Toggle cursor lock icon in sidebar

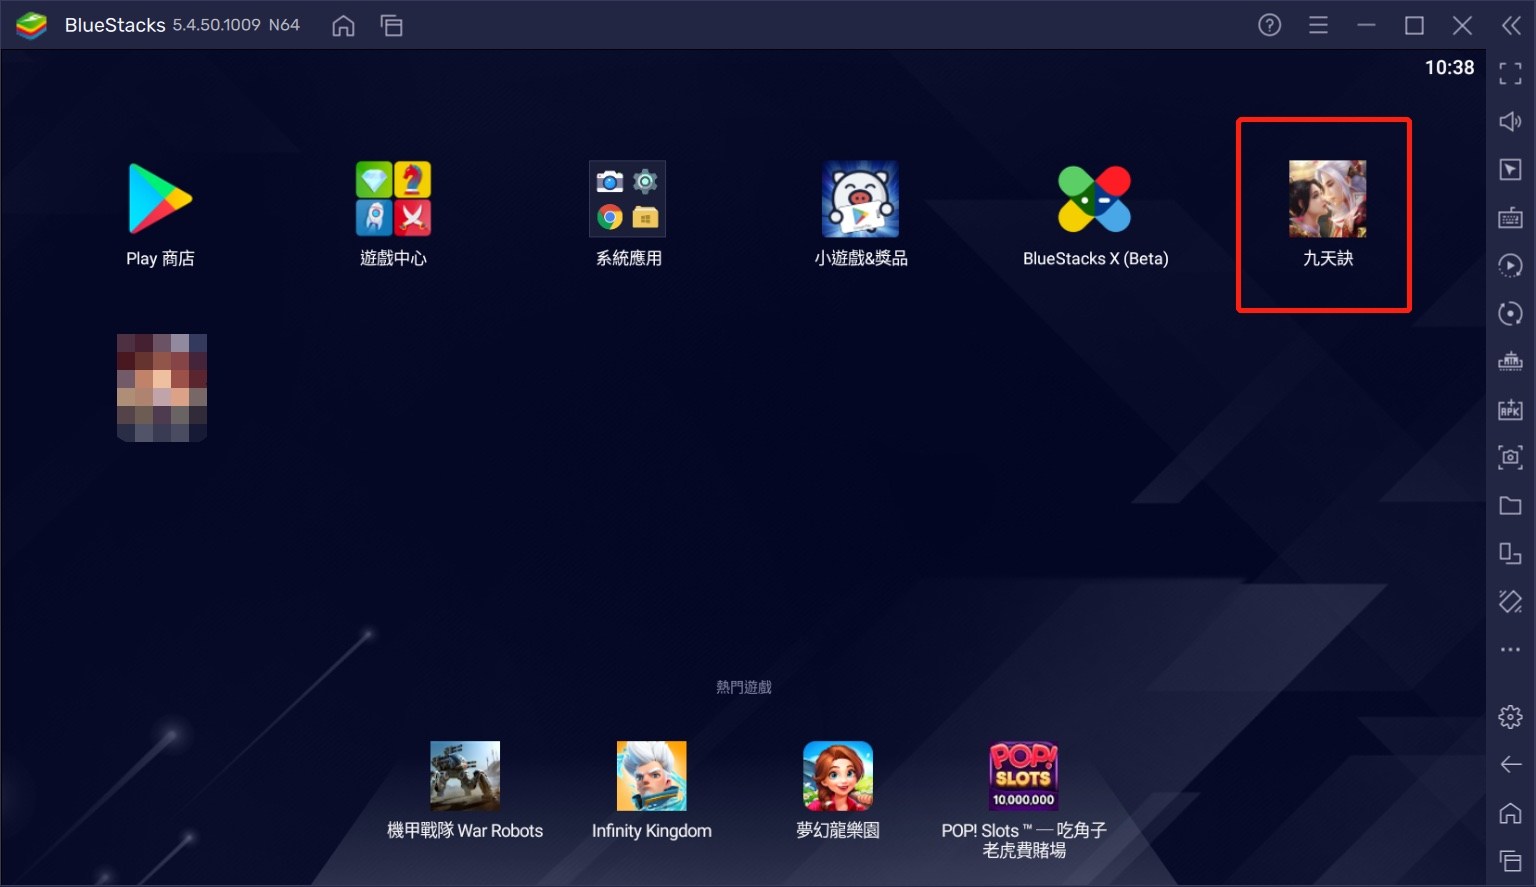pyautogui.click(x=1510, y=169)
